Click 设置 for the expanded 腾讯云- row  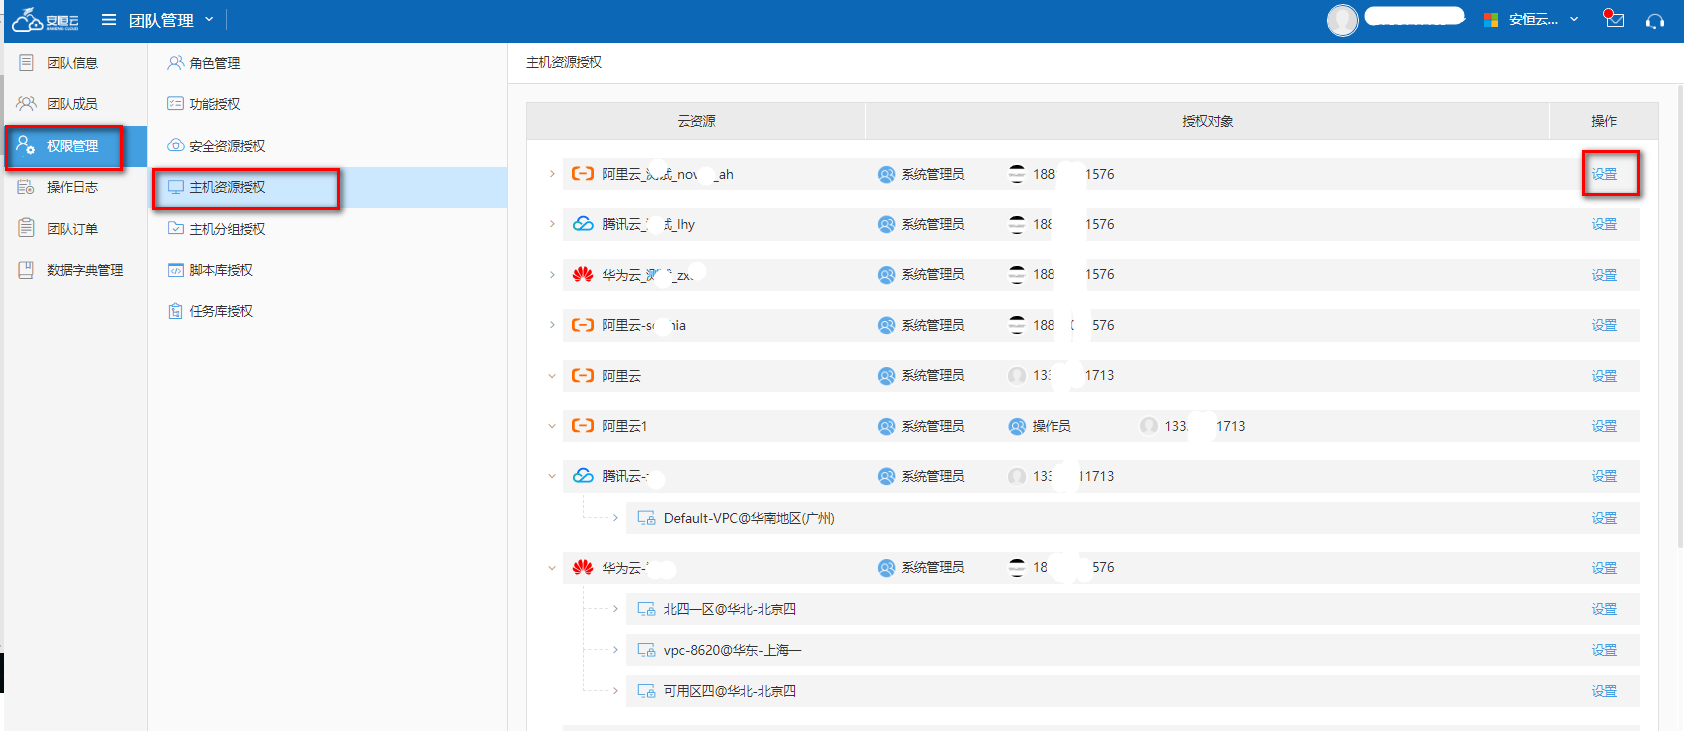(x=1604, y=476)
